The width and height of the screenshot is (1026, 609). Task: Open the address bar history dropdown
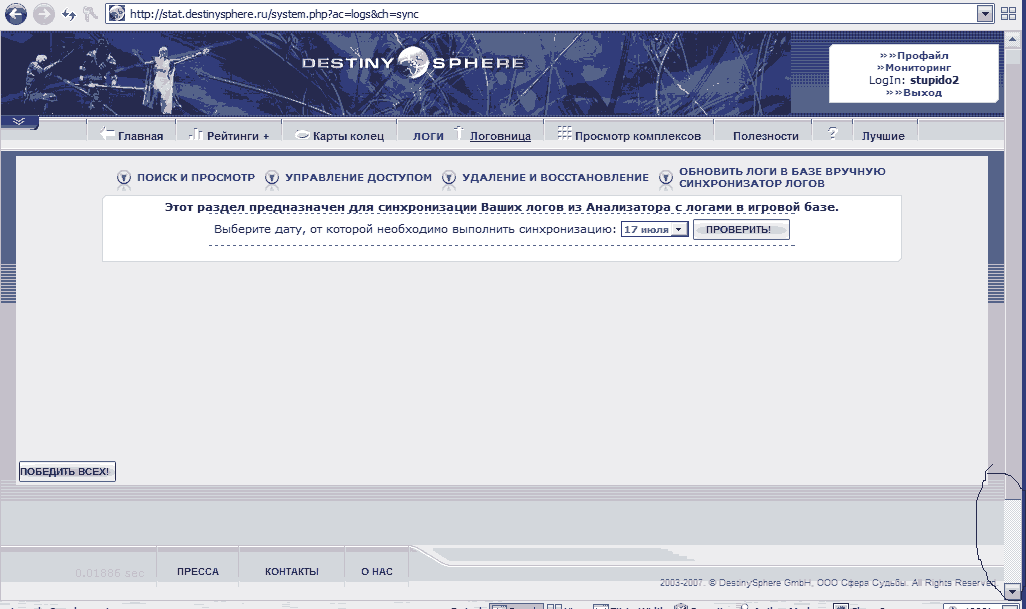(x=986, y=14)
